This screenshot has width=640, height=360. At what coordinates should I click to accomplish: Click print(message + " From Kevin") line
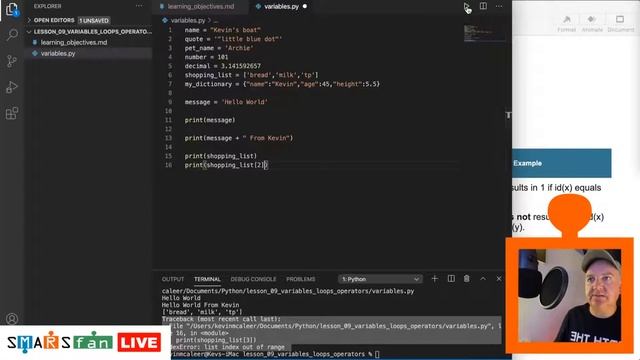click(239, 138)
